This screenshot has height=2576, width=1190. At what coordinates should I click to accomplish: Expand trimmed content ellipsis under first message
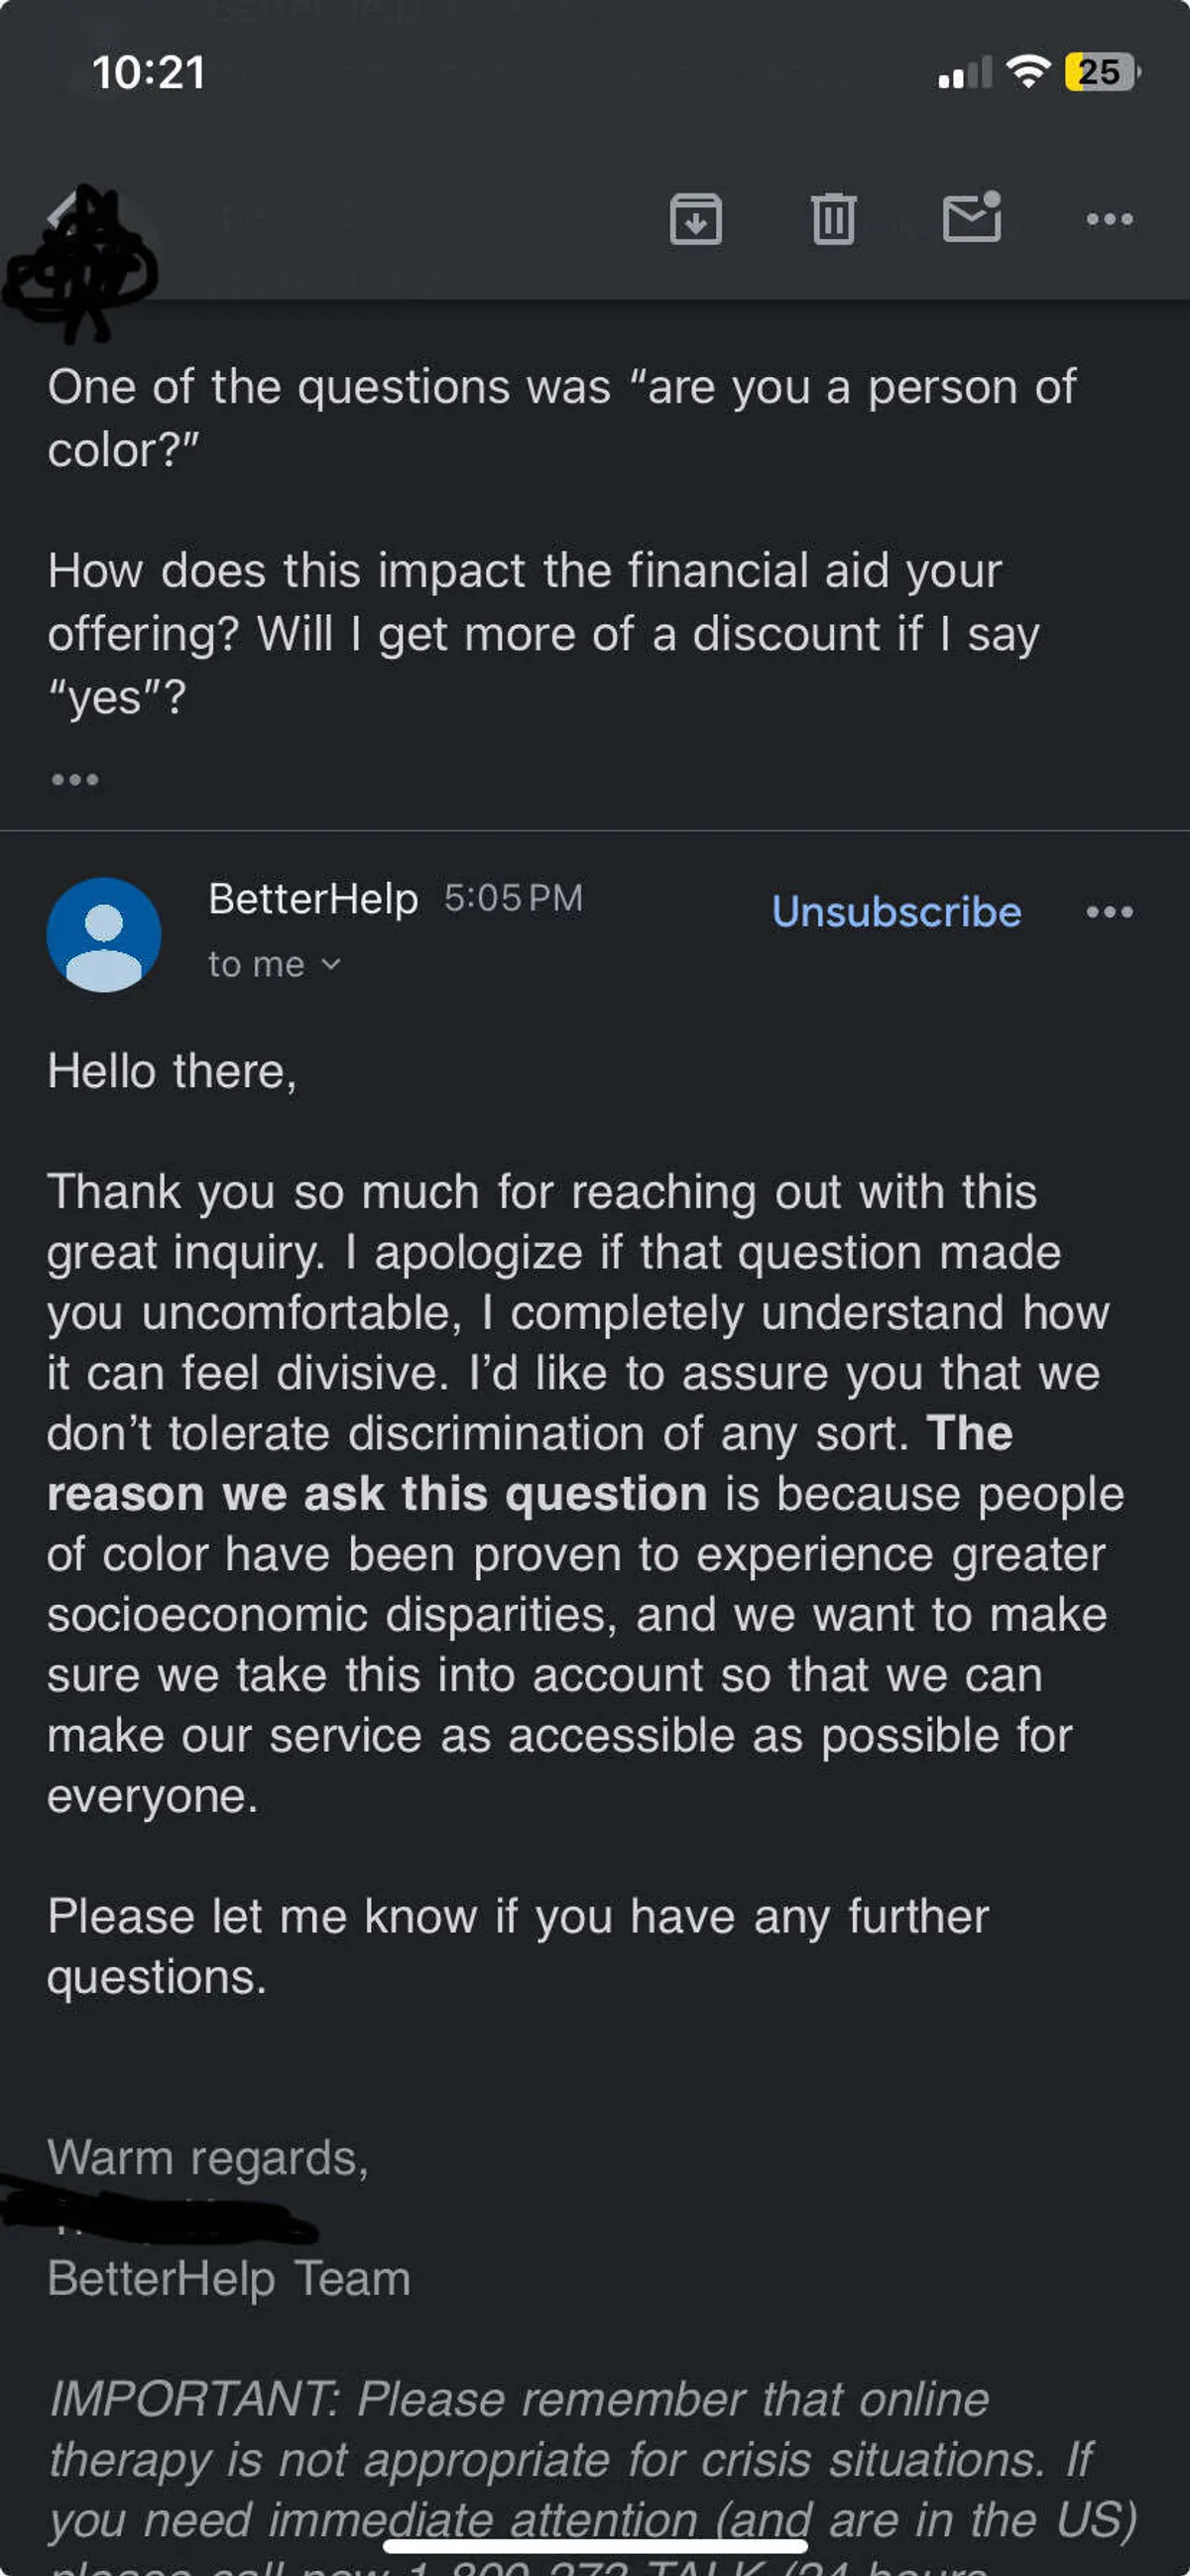point(75,779)
